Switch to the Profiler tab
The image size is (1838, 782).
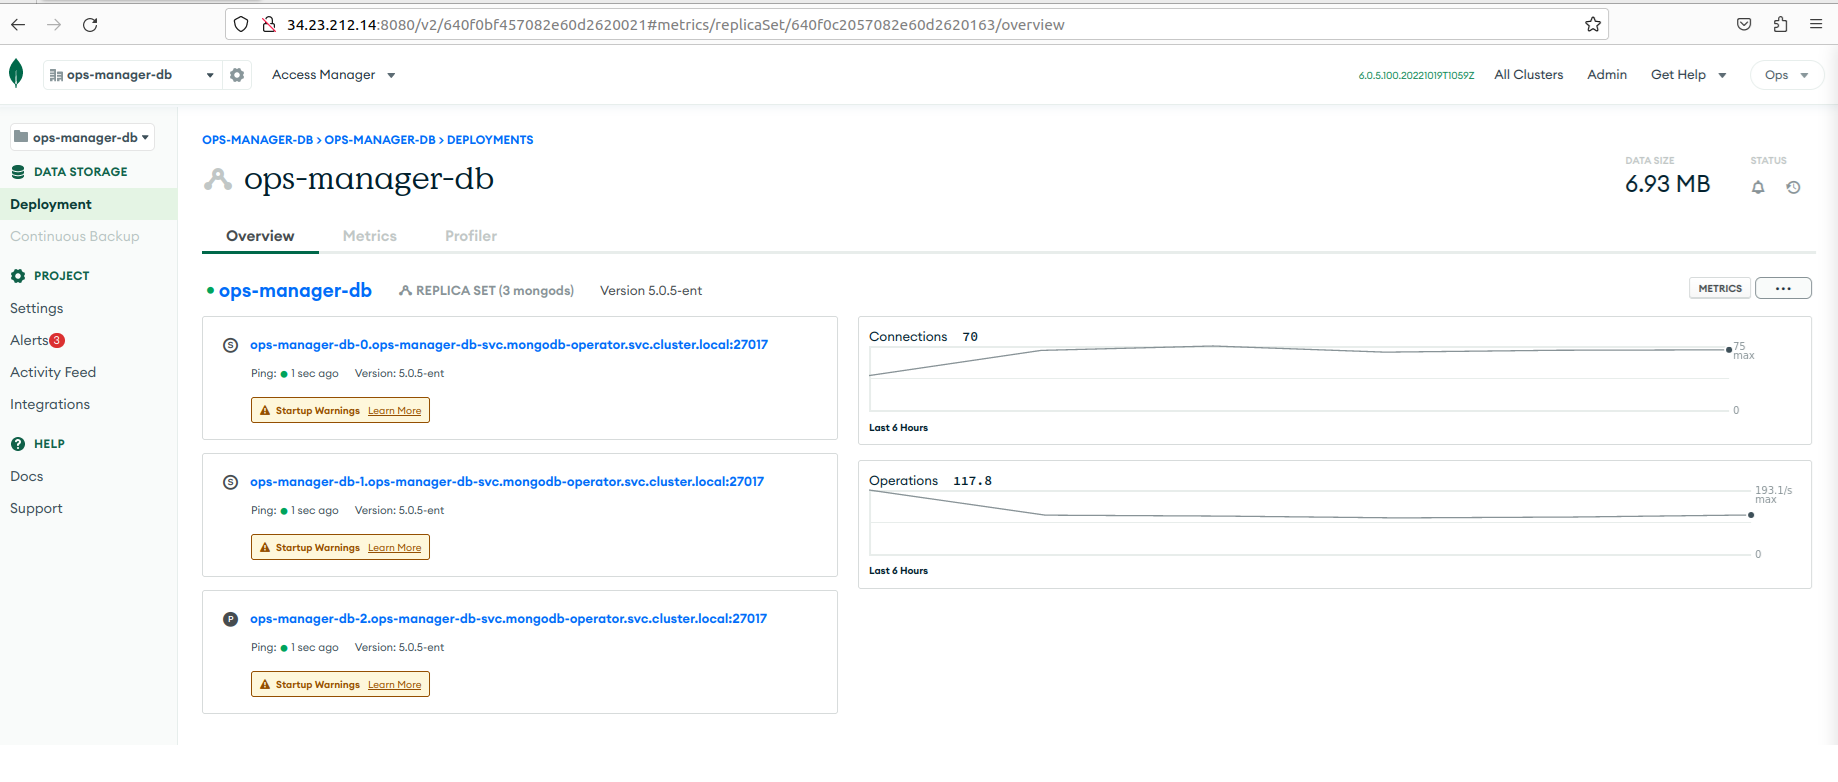point(471,236)
